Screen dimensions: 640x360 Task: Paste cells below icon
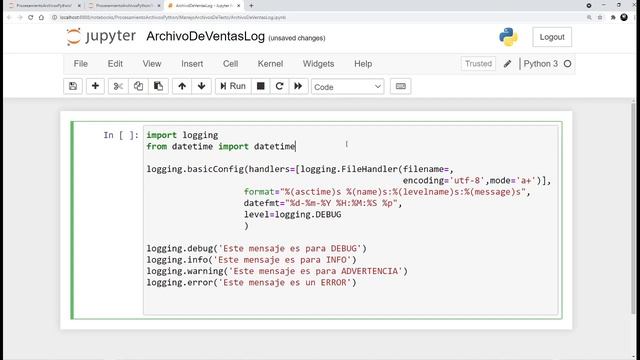click(158, 86)
